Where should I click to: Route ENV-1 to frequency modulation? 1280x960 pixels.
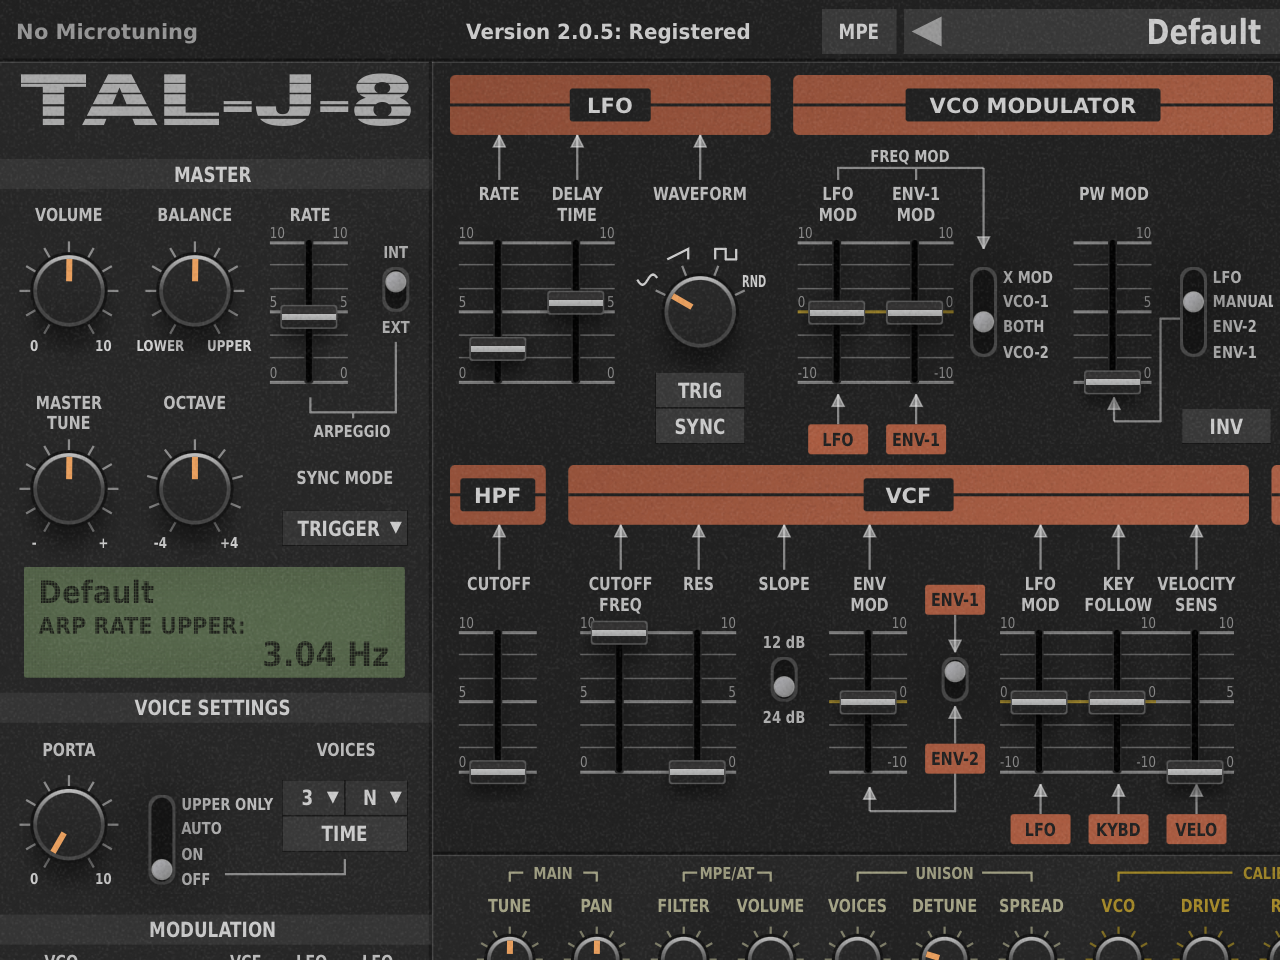[916, 439]
